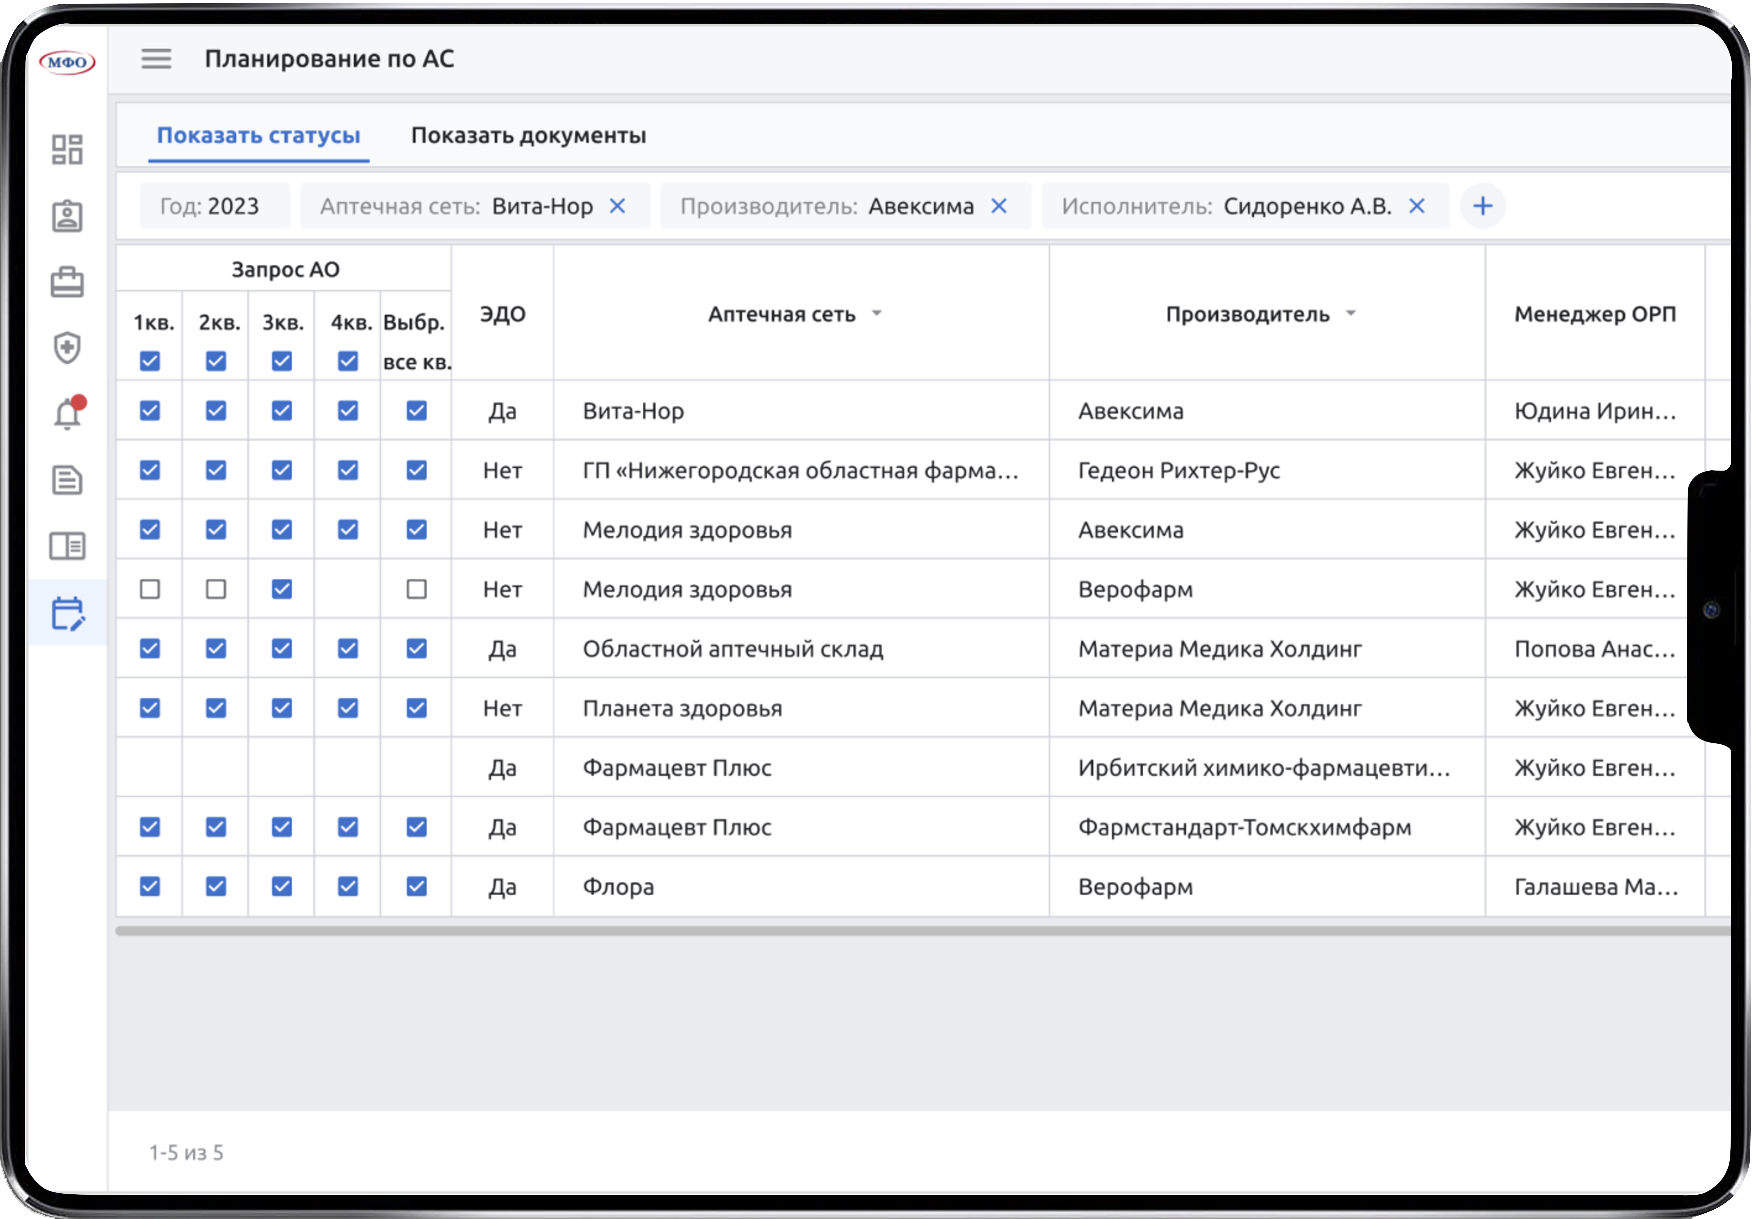Screen dimensions: 1753x1219
Task: Expand the Производитель column dropdown
Action: [1351, 314]
